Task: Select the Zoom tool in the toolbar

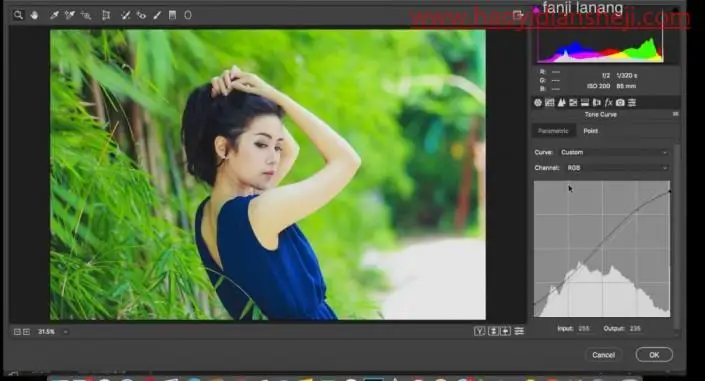Action: click(x=18, y=15)
